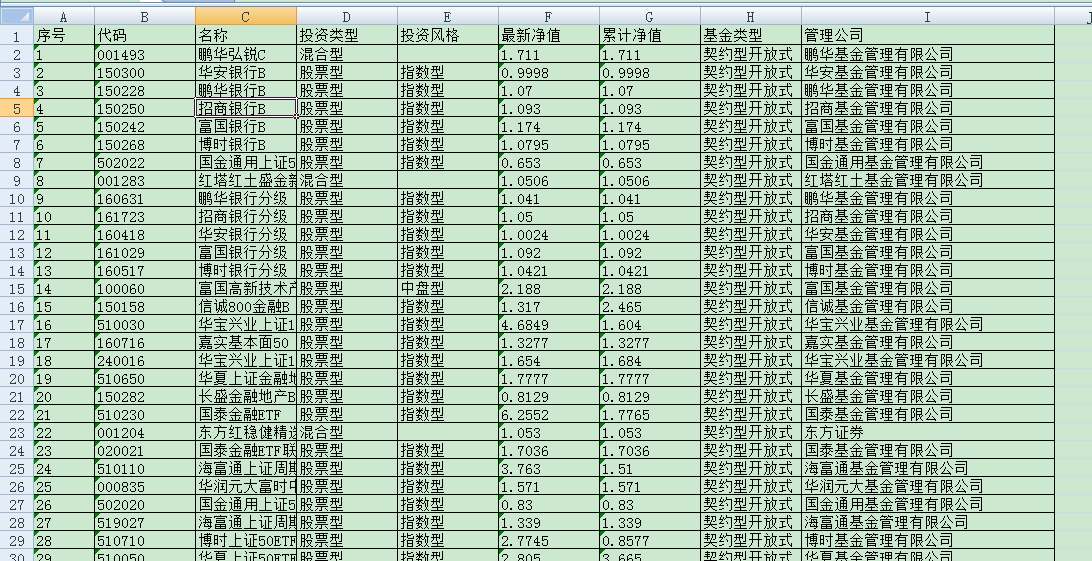
Task: Select cell with code 001493
Action: tap(145, 54)
